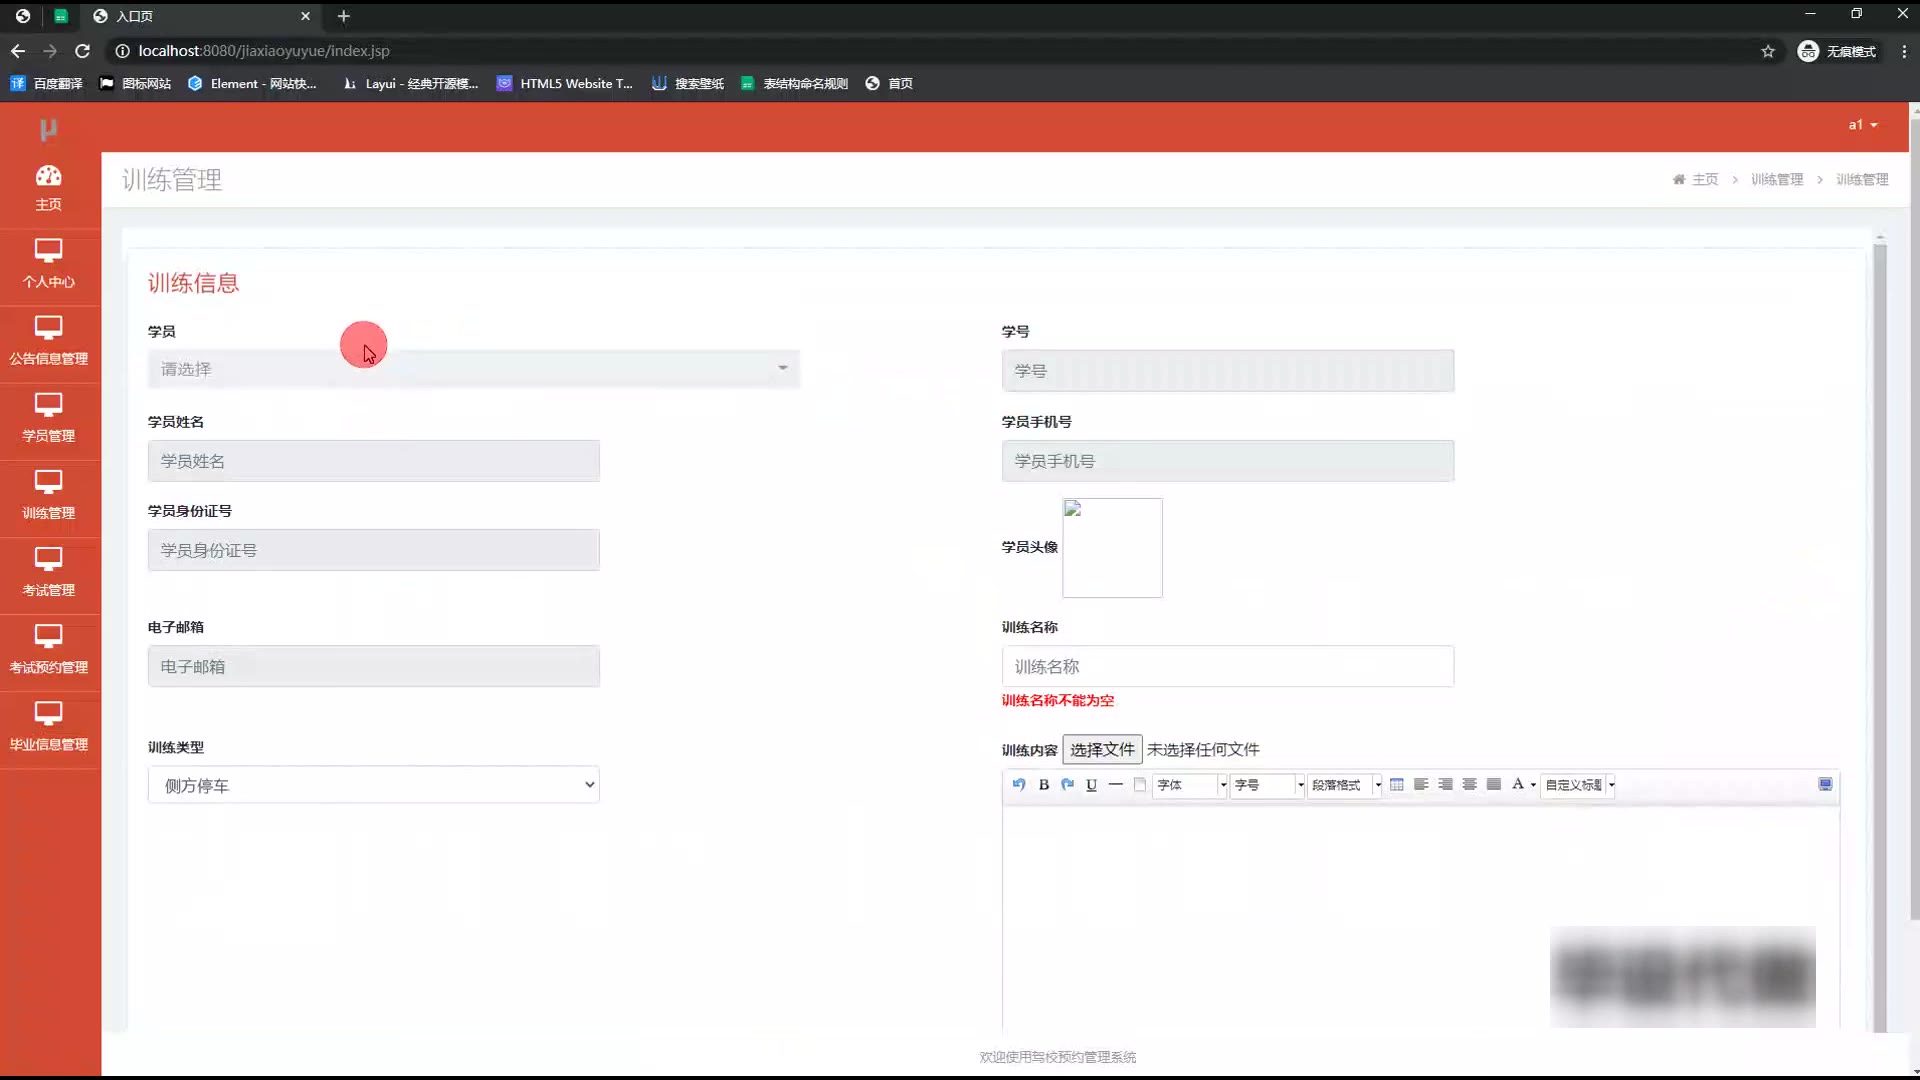Open the 表结构命名规则 bookmark

(x=794, y=84)
